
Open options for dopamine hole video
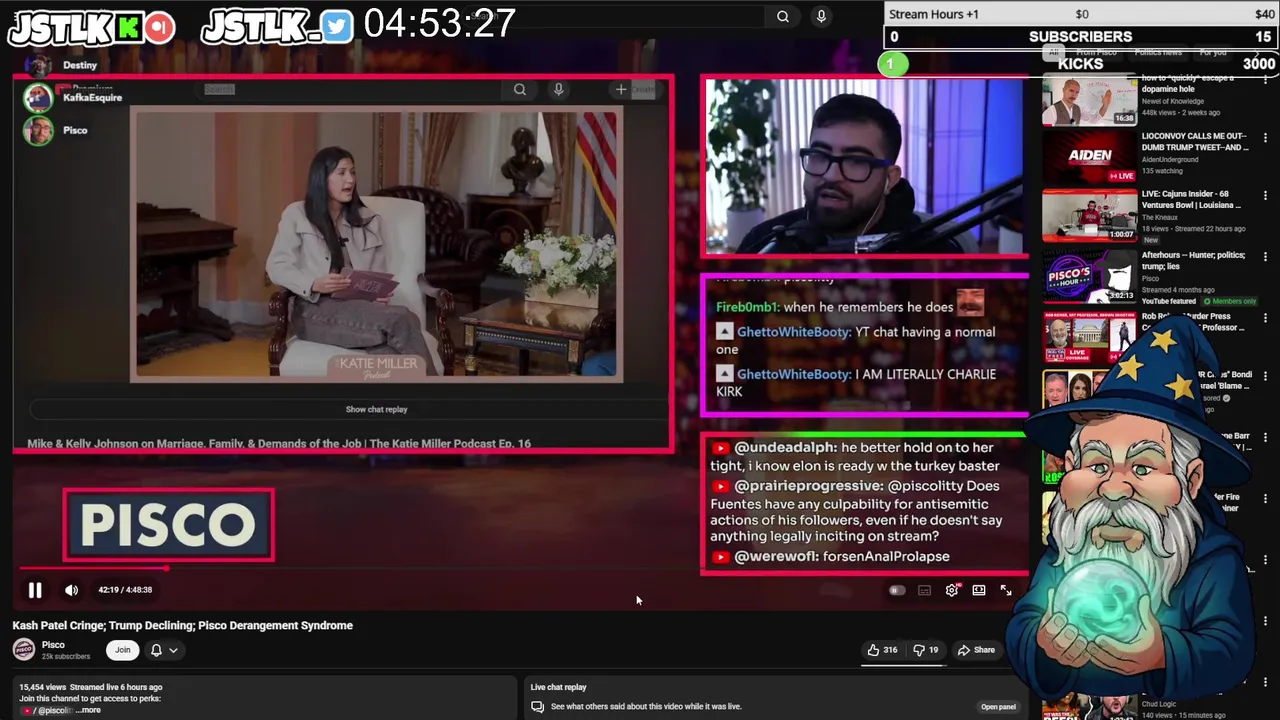point(1265,82)
